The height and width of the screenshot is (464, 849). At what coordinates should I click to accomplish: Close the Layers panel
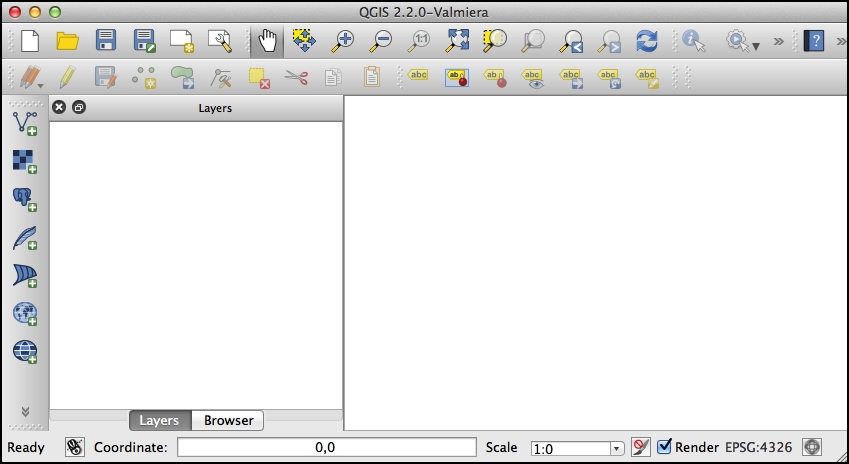pos(59,107)
